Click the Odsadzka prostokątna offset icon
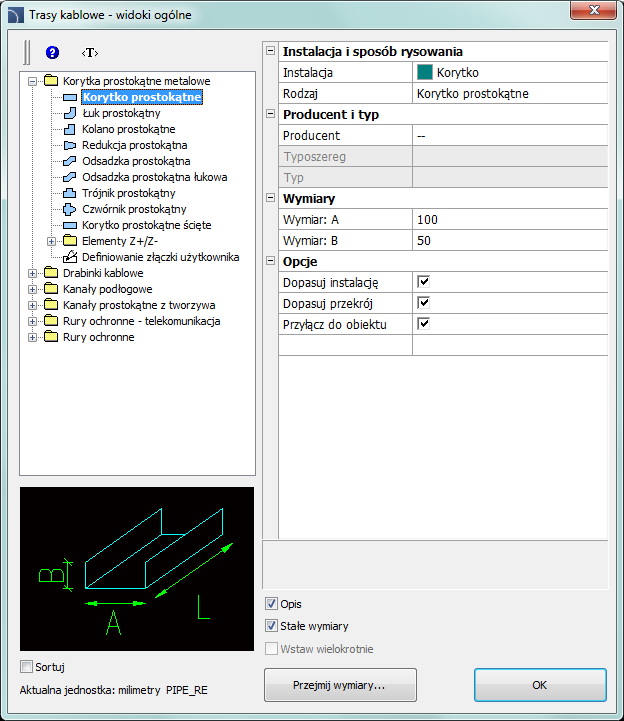This screenshot has width=624, height=721. pos(69,161)
